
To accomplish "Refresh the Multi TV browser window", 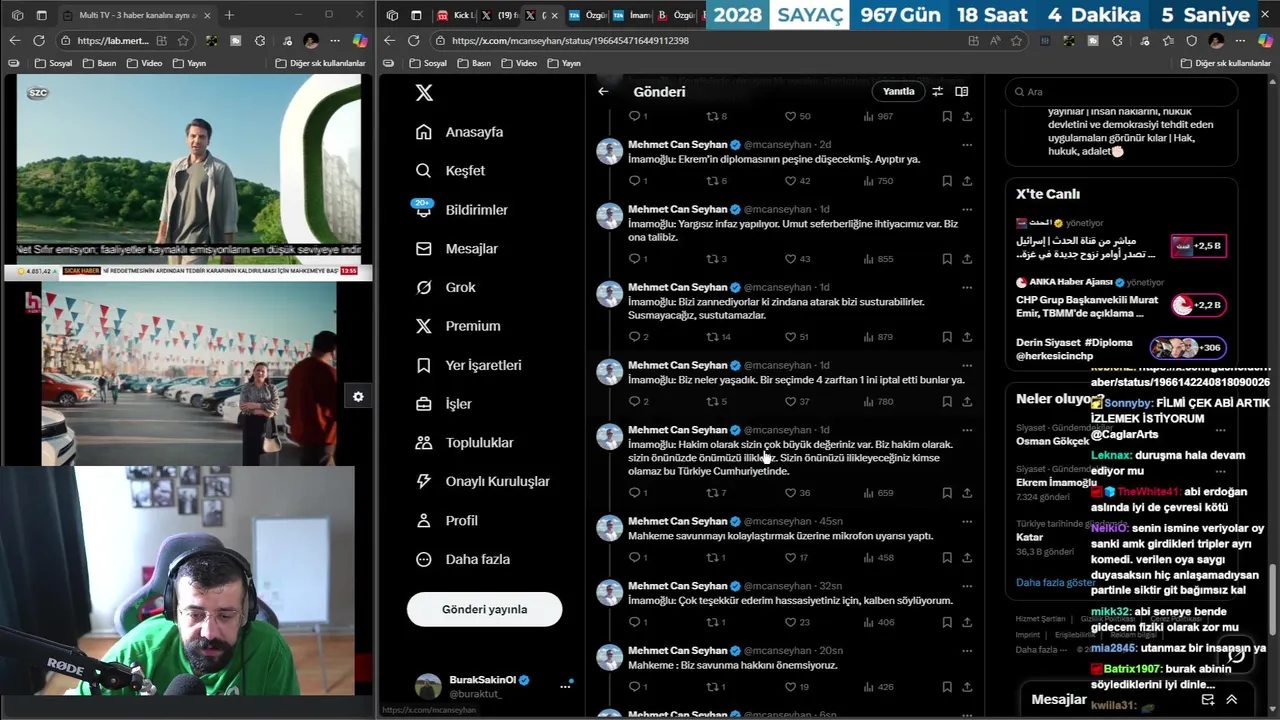I will [38, 41].
